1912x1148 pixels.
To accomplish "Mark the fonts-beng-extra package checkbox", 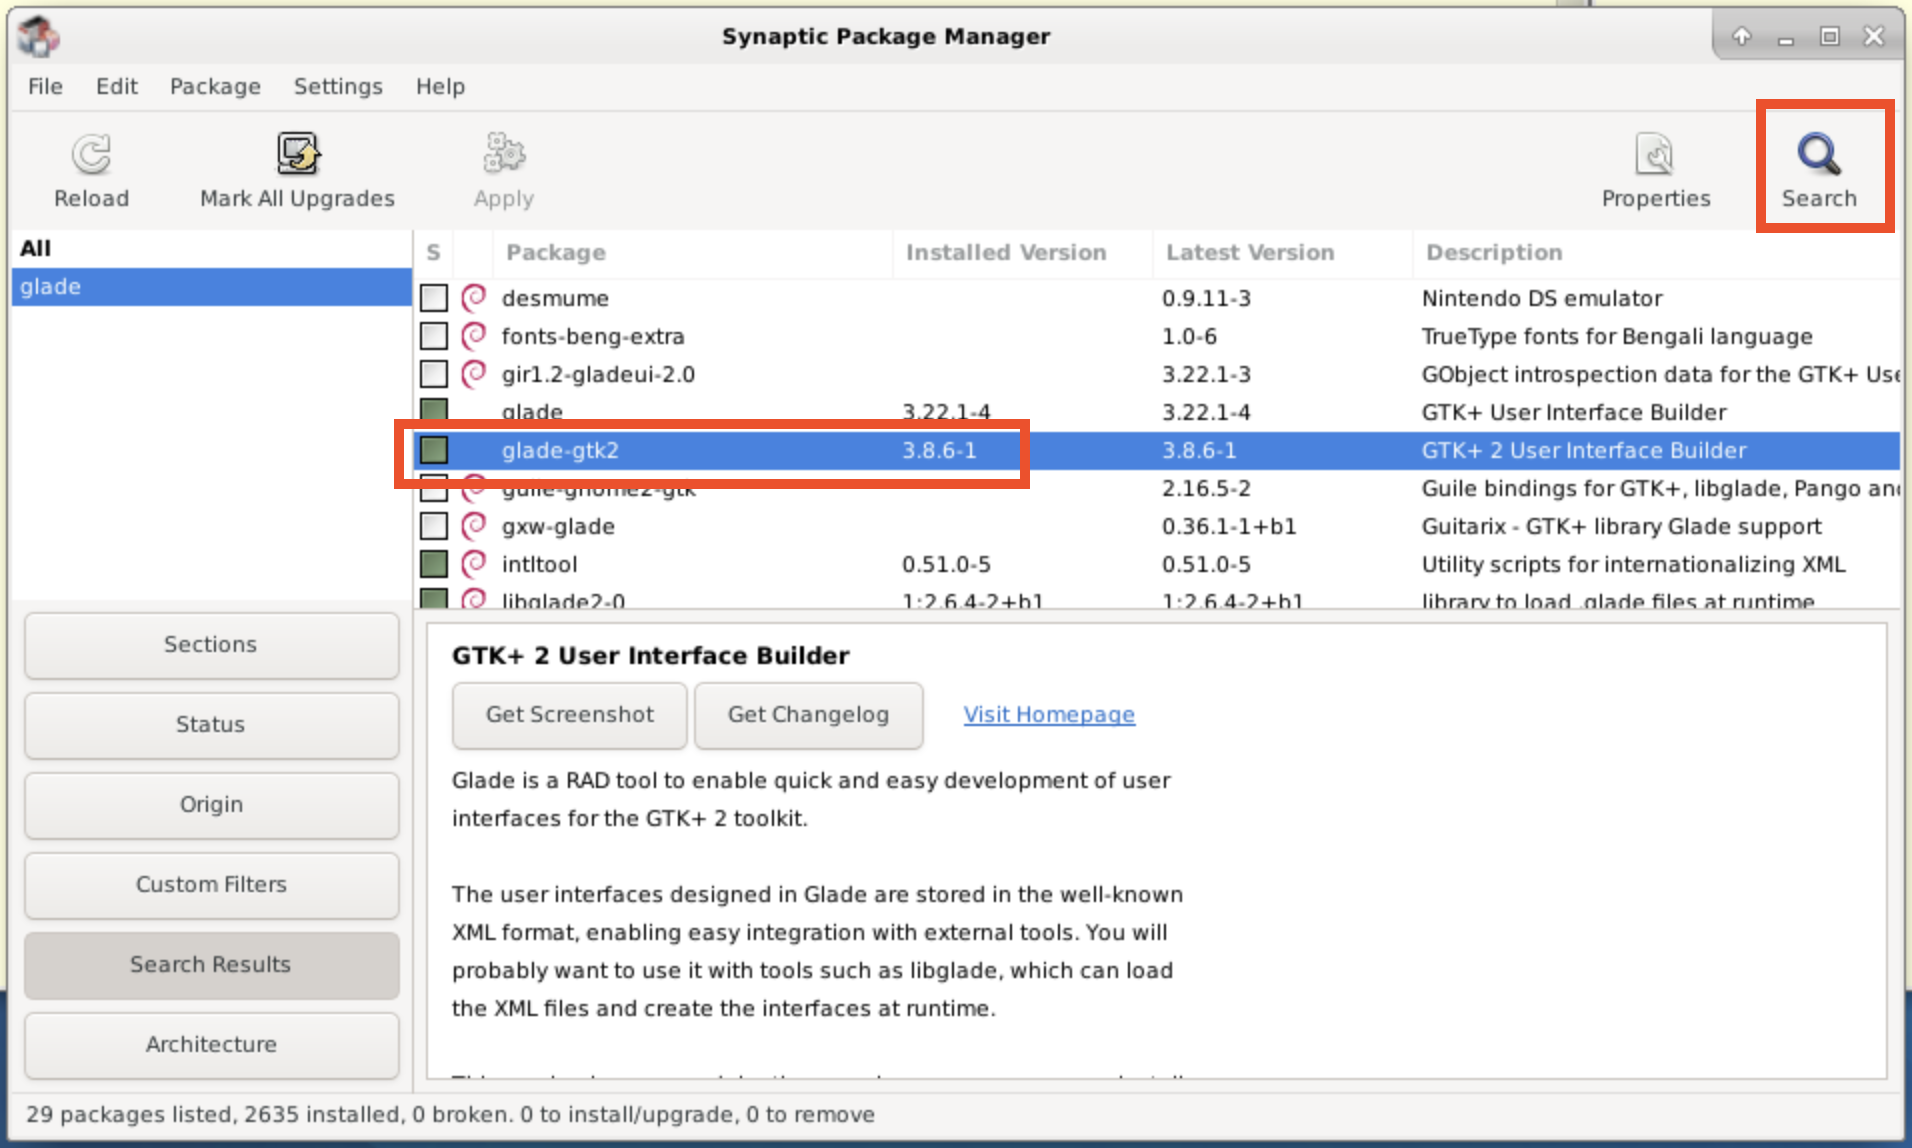I will 434,336.
